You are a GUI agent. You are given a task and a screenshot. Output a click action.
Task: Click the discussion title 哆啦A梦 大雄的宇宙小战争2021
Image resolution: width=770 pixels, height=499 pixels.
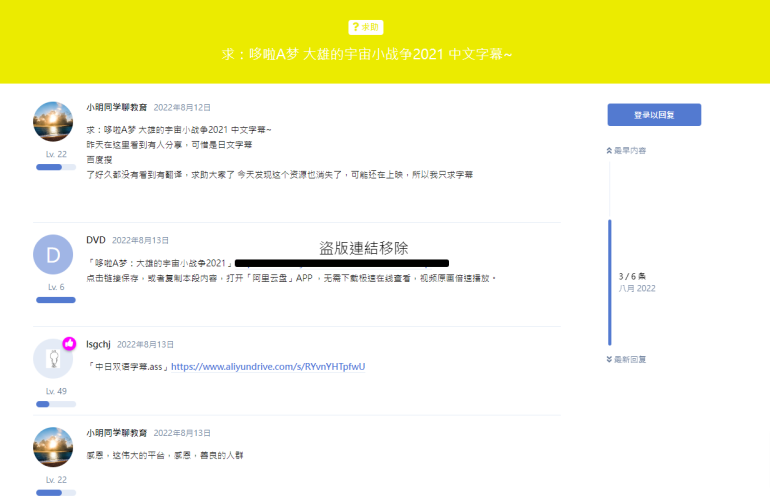click(x=367, y=54)
